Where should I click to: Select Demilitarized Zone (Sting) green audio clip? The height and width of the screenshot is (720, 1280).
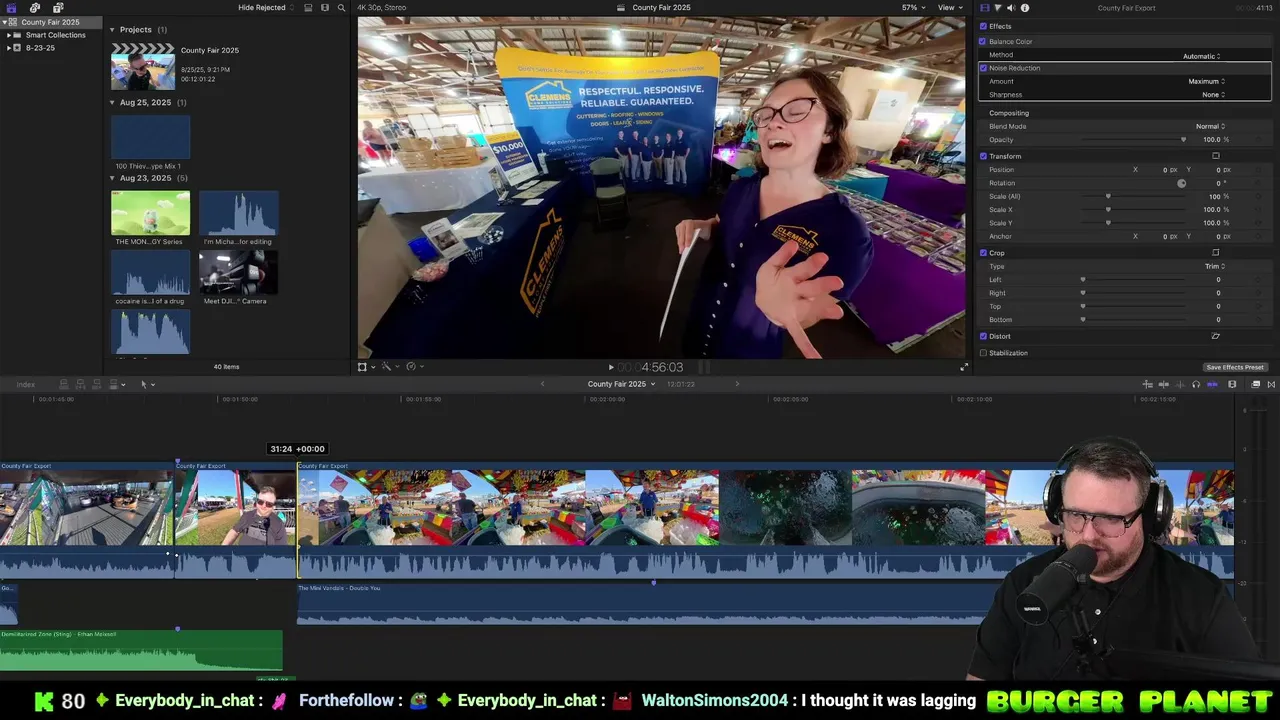pyautogui.click(x=141, y=649)
